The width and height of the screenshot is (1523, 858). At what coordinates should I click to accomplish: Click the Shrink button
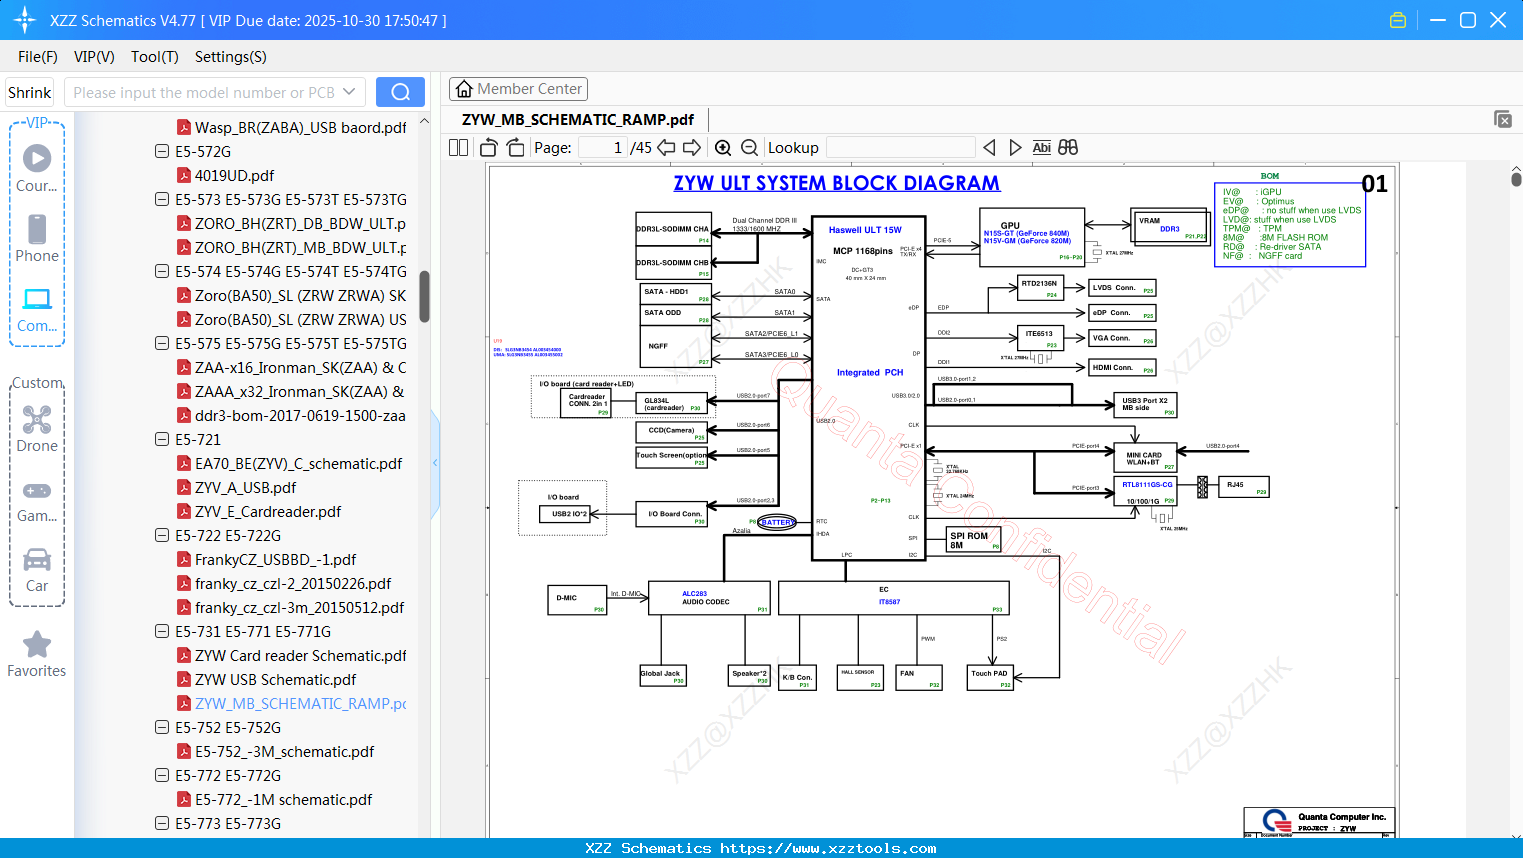(x=30, y=92)
